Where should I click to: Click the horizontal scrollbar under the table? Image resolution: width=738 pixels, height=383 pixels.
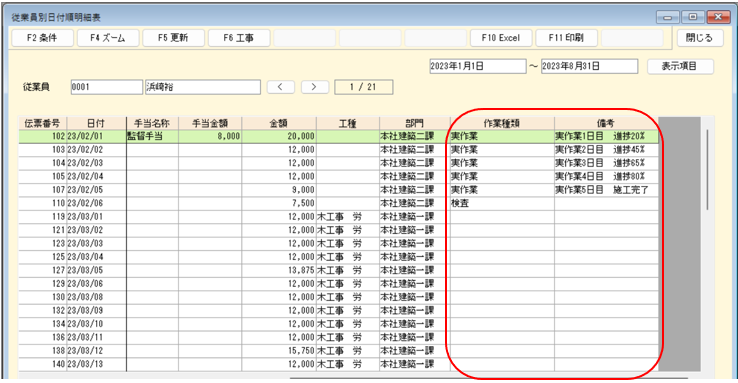489,378
